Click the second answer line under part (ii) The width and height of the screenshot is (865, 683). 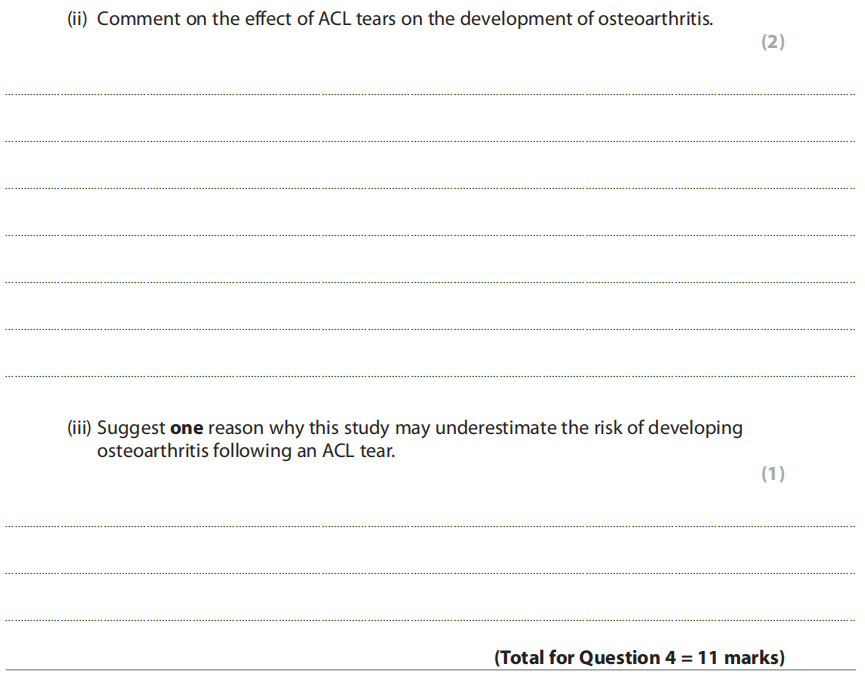tap(430, 141)
